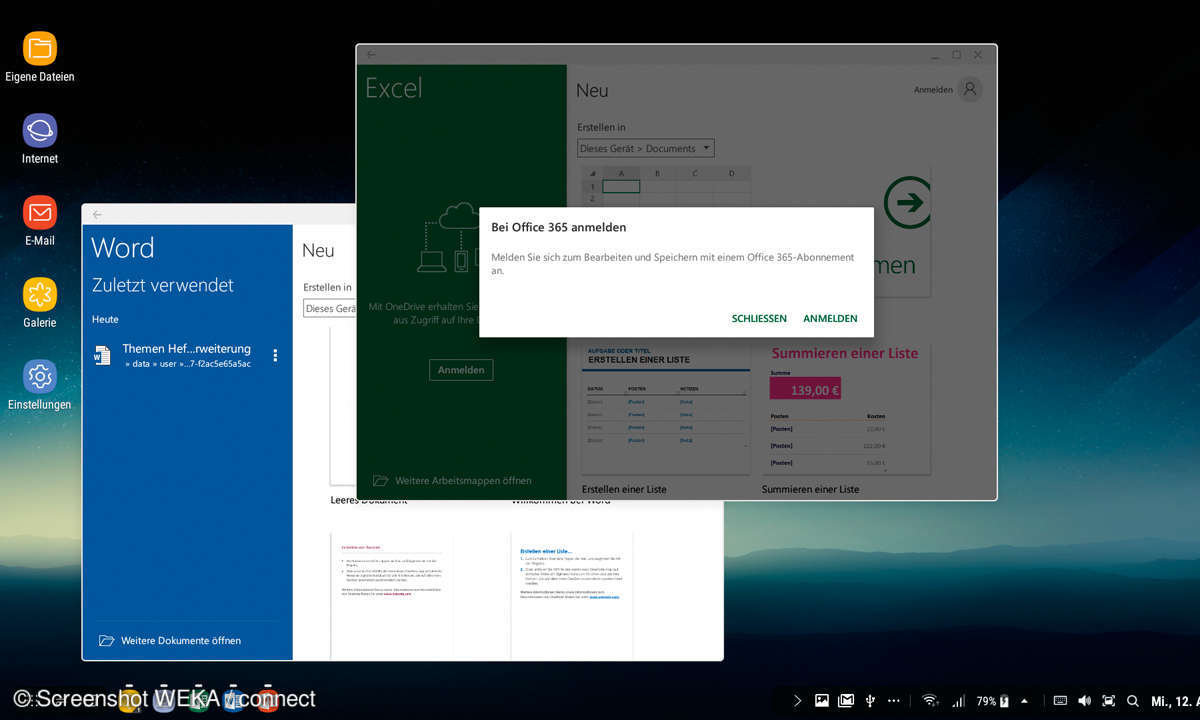Screen dimensions: 1200x720
Task: Click the Leeres Dokument caption in Word
Action: tap(369, 499)
